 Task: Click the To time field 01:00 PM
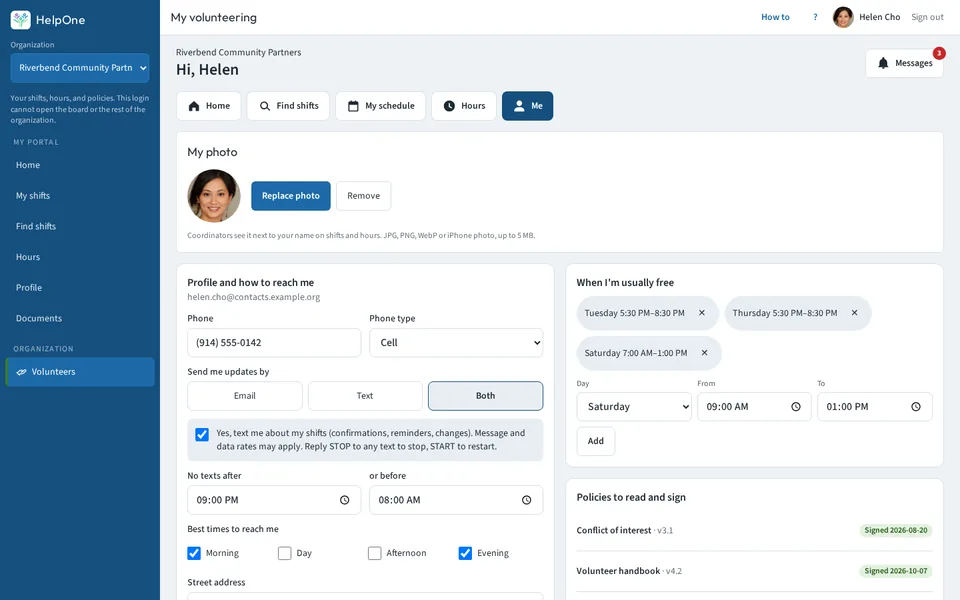[875, 407]
